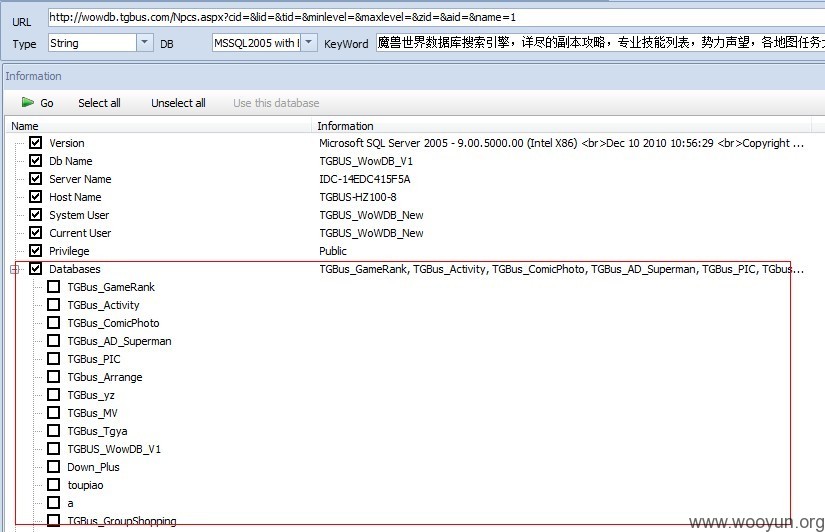
Task: Click the Public privilege value
Action: pos(333,251)
